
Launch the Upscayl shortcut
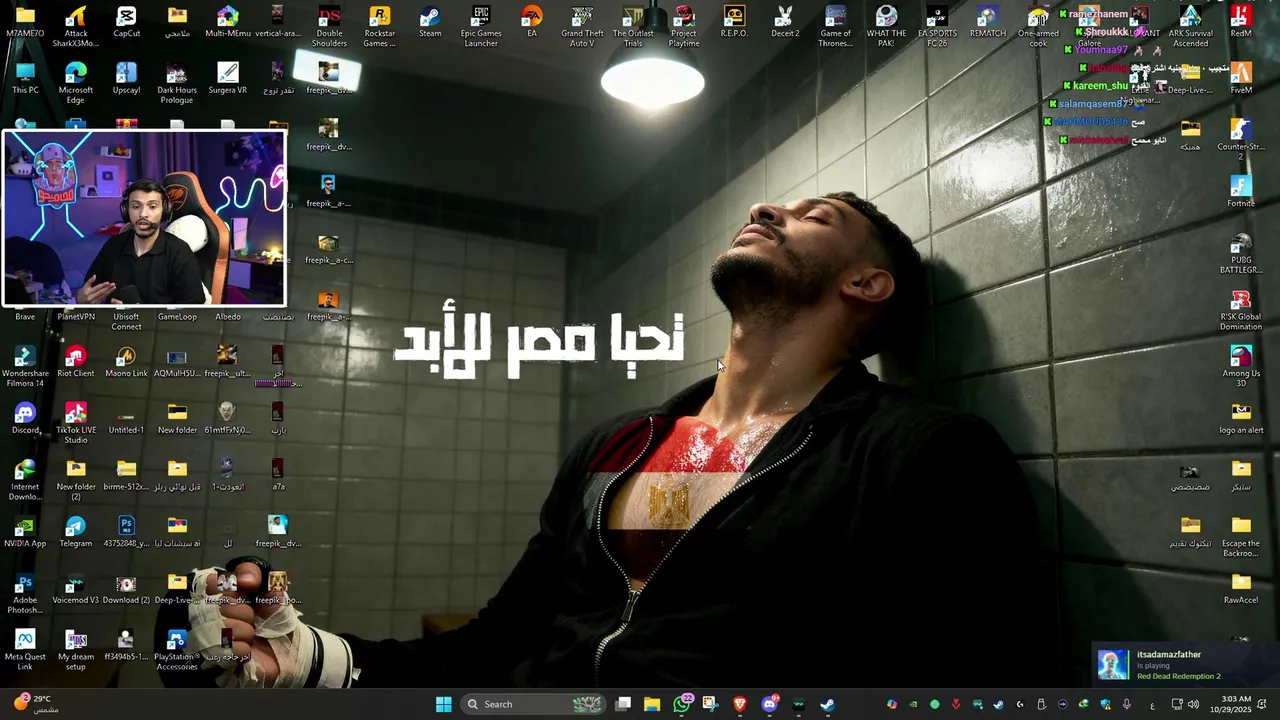coord(126,78)
